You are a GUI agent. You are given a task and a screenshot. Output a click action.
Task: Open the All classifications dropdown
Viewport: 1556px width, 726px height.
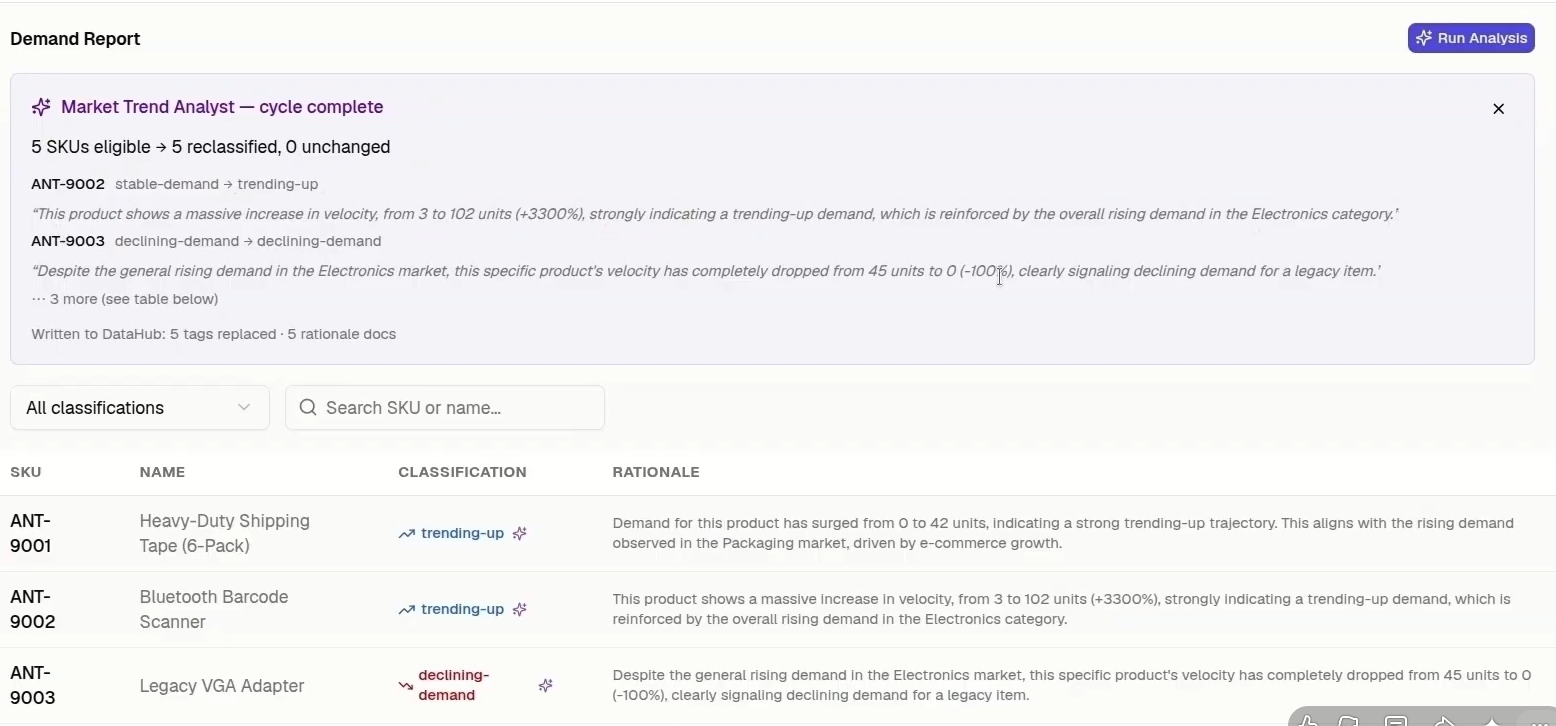tap(140, 408)
